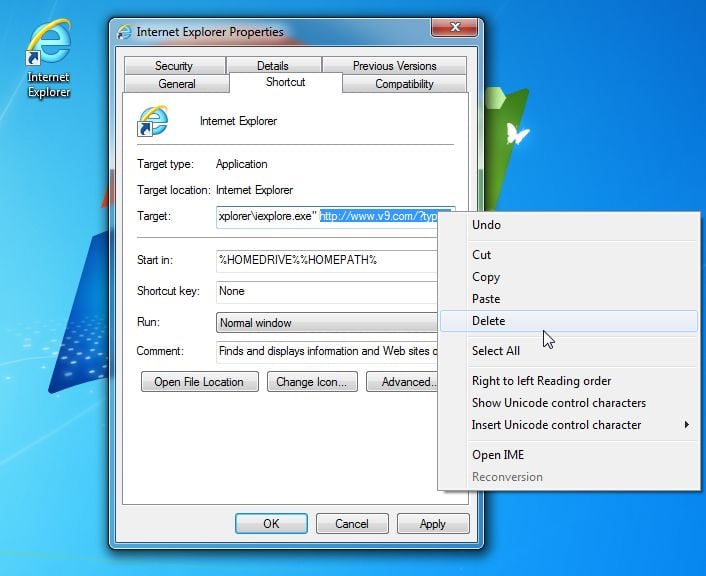This screenshot has width=706, height=576.
Task: Click the Comment text field
Action: 327,352
